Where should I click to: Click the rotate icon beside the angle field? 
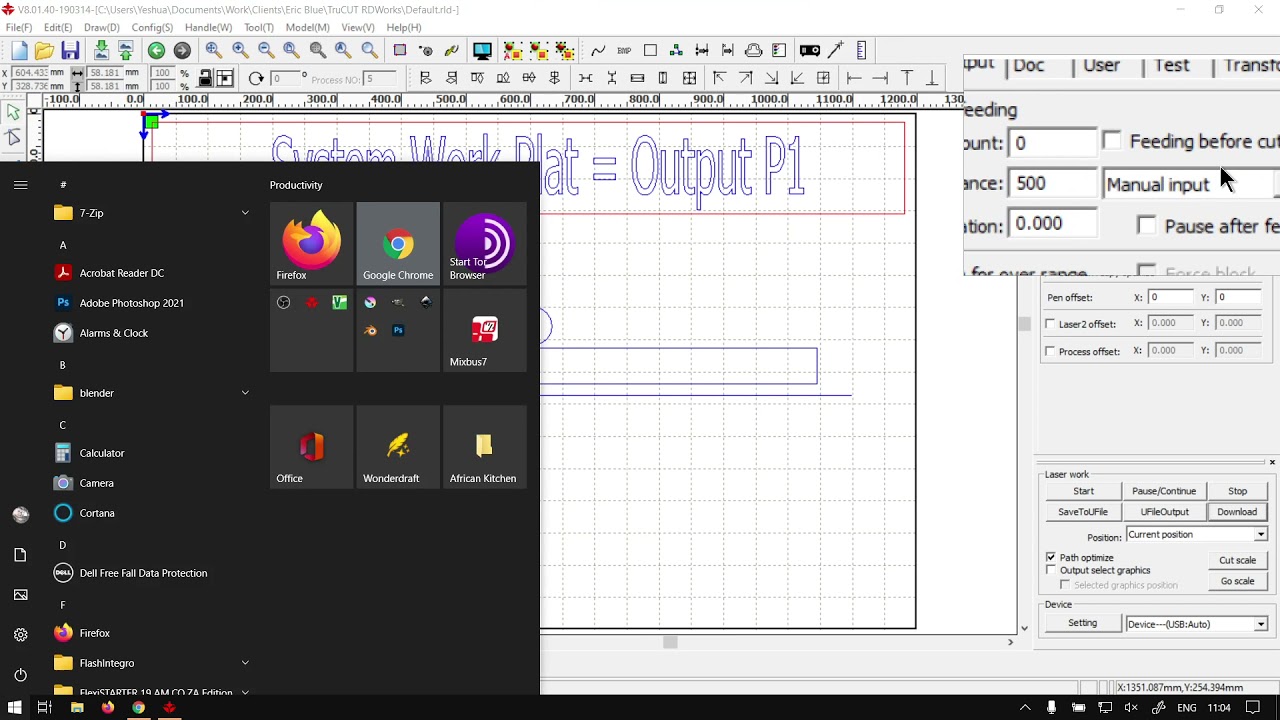[256, 78]
